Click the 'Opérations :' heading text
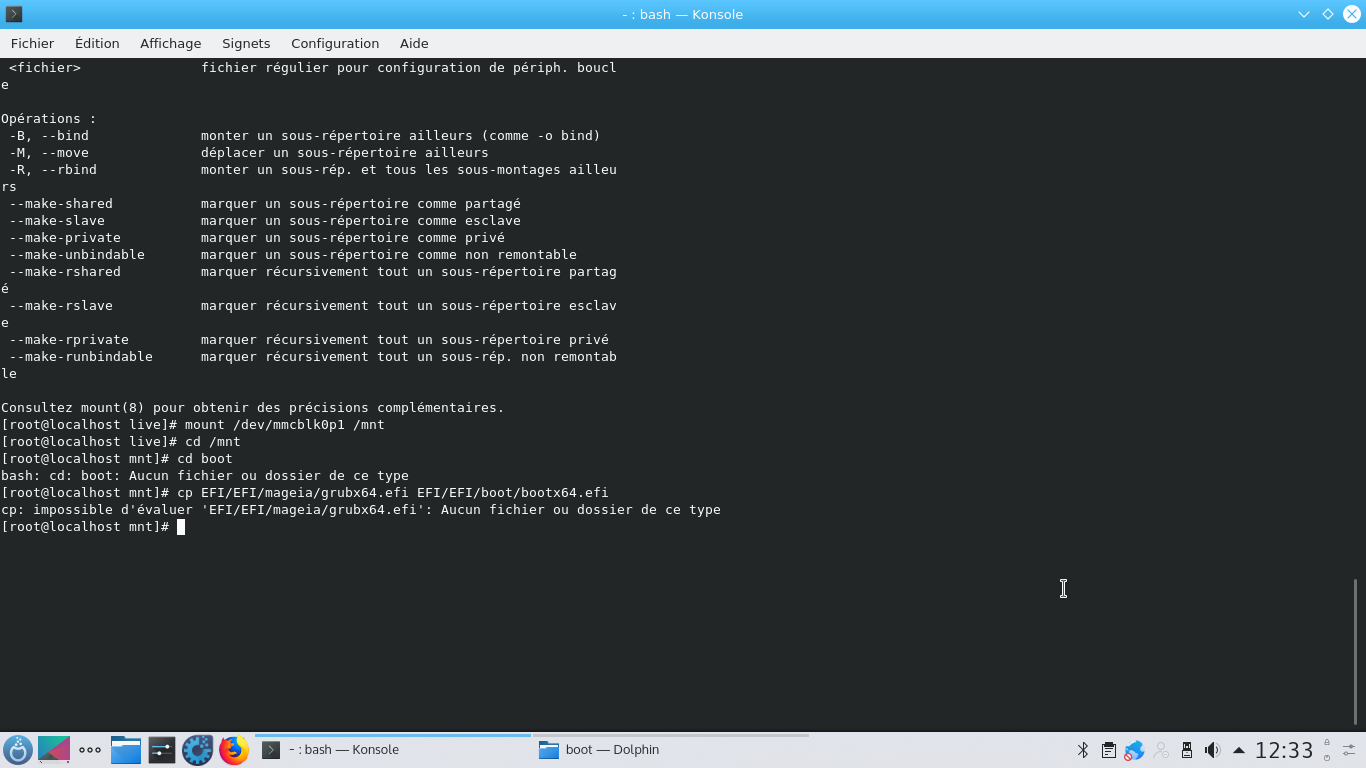Screen dimensions: 1366x768 [x=49, y=119]
